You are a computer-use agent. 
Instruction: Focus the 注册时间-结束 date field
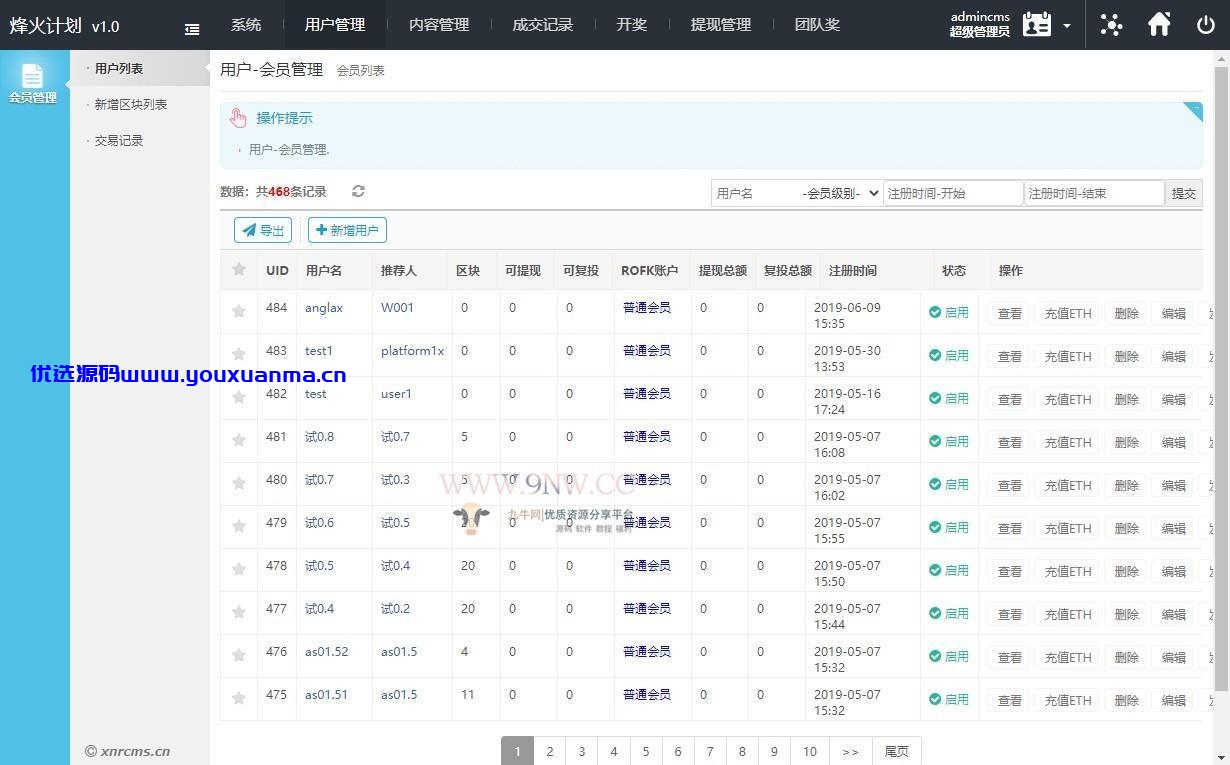[1095, 193]
